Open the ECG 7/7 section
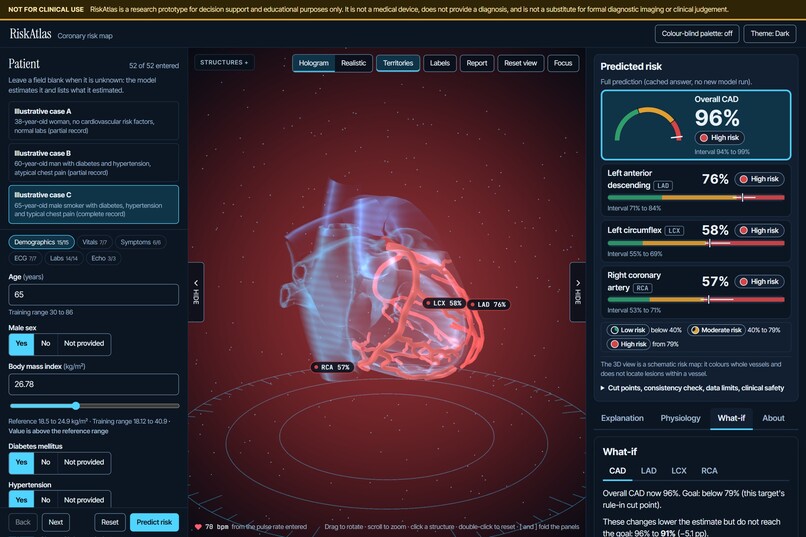The height and width of the screenshot is (537, 806). (25, 258)
